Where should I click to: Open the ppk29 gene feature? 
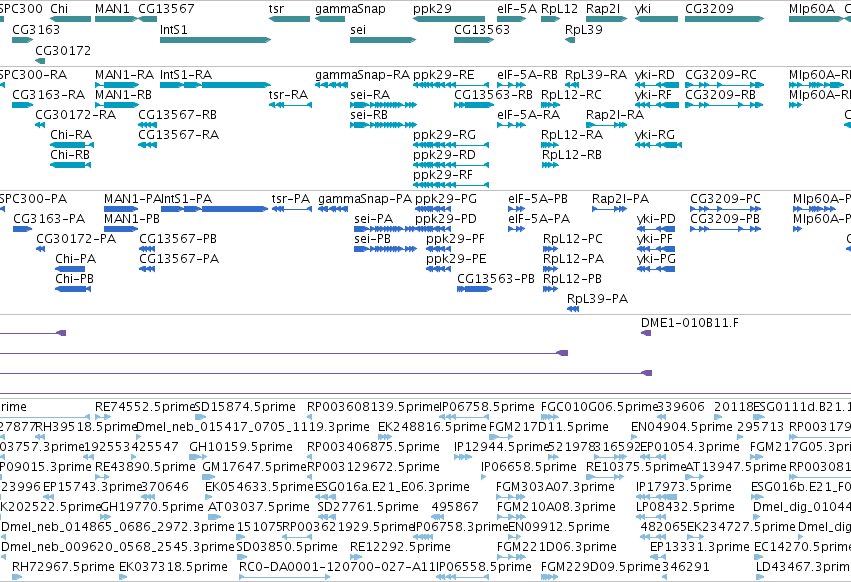click(x=449, y=19)
